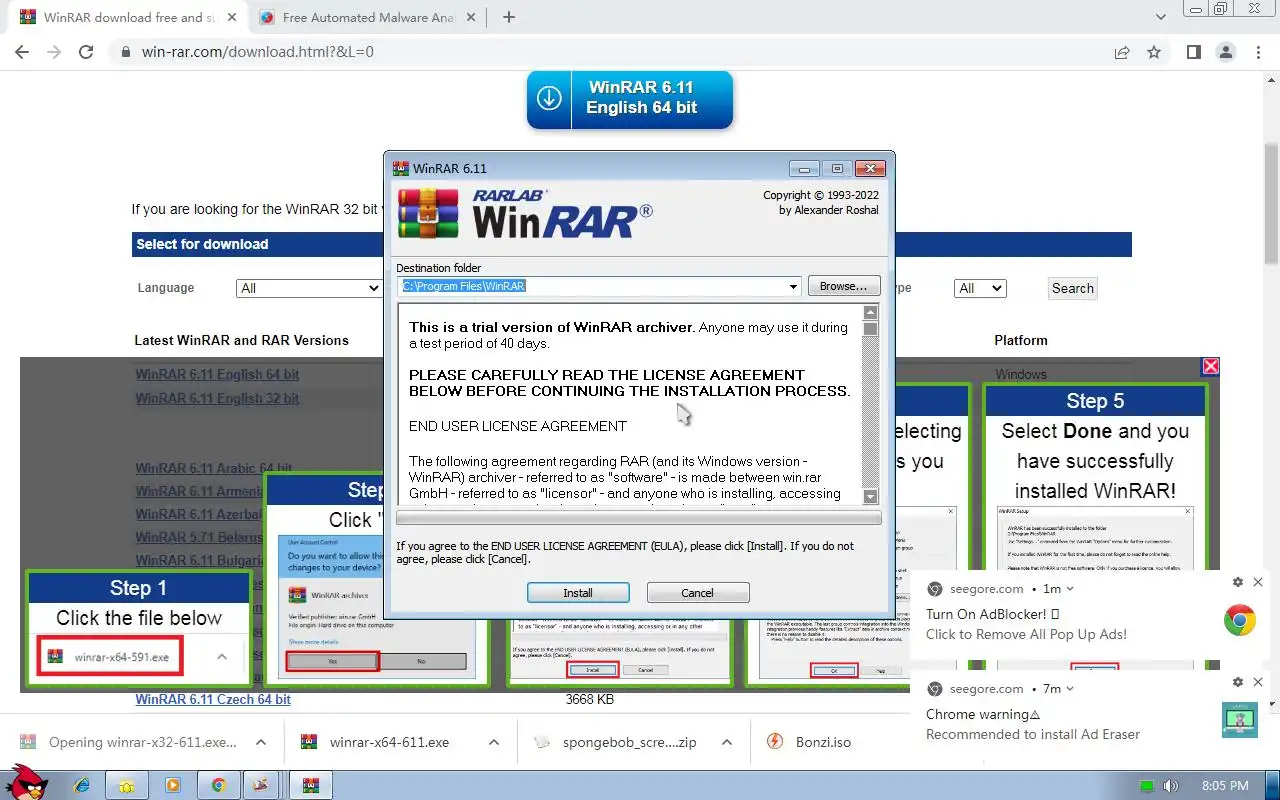Expand the seegore.com 1m notification chevron

tap(1070, 589)
